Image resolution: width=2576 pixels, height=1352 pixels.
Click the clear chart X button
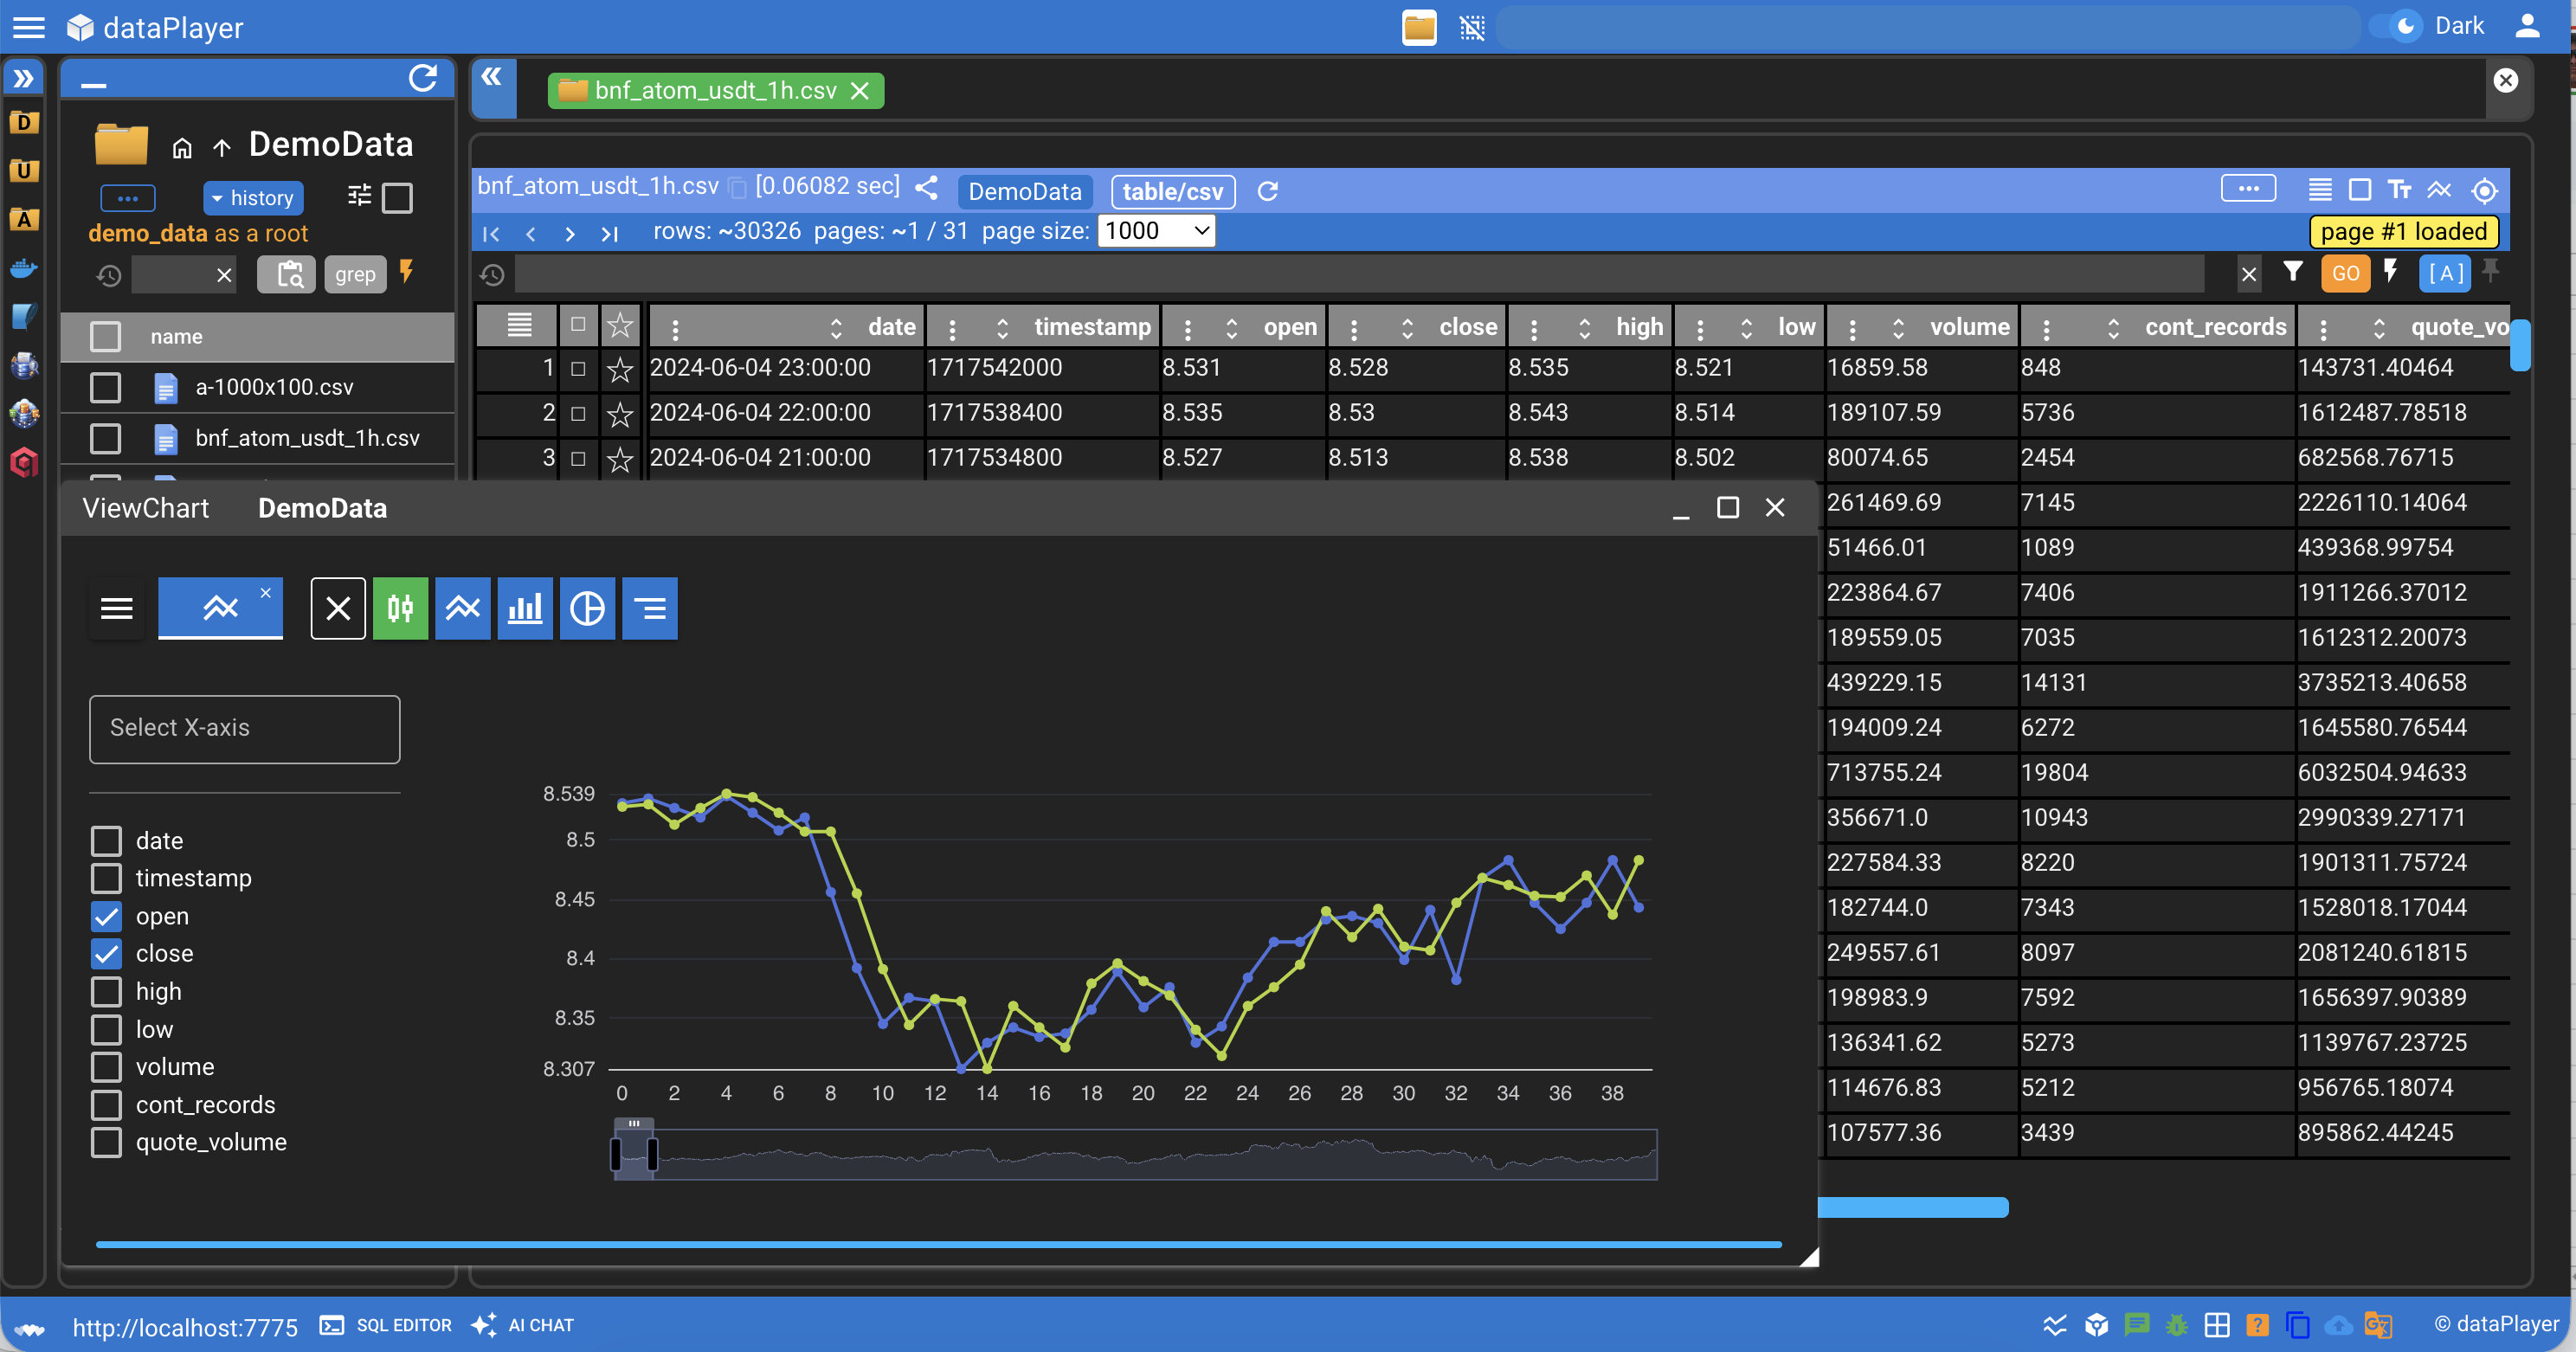click(x=338, y=608)
